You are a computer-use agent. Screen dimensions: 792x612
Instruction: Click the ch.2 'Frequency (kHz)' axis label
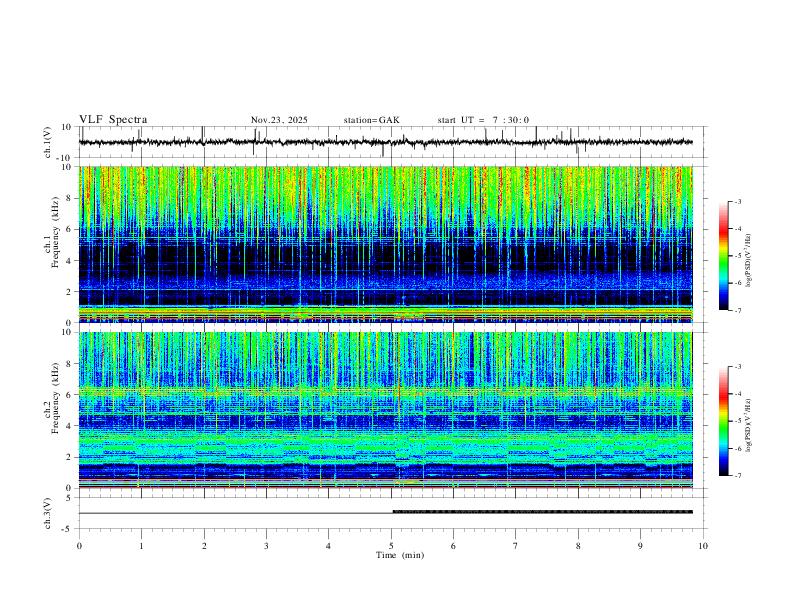tap(55, 396)
